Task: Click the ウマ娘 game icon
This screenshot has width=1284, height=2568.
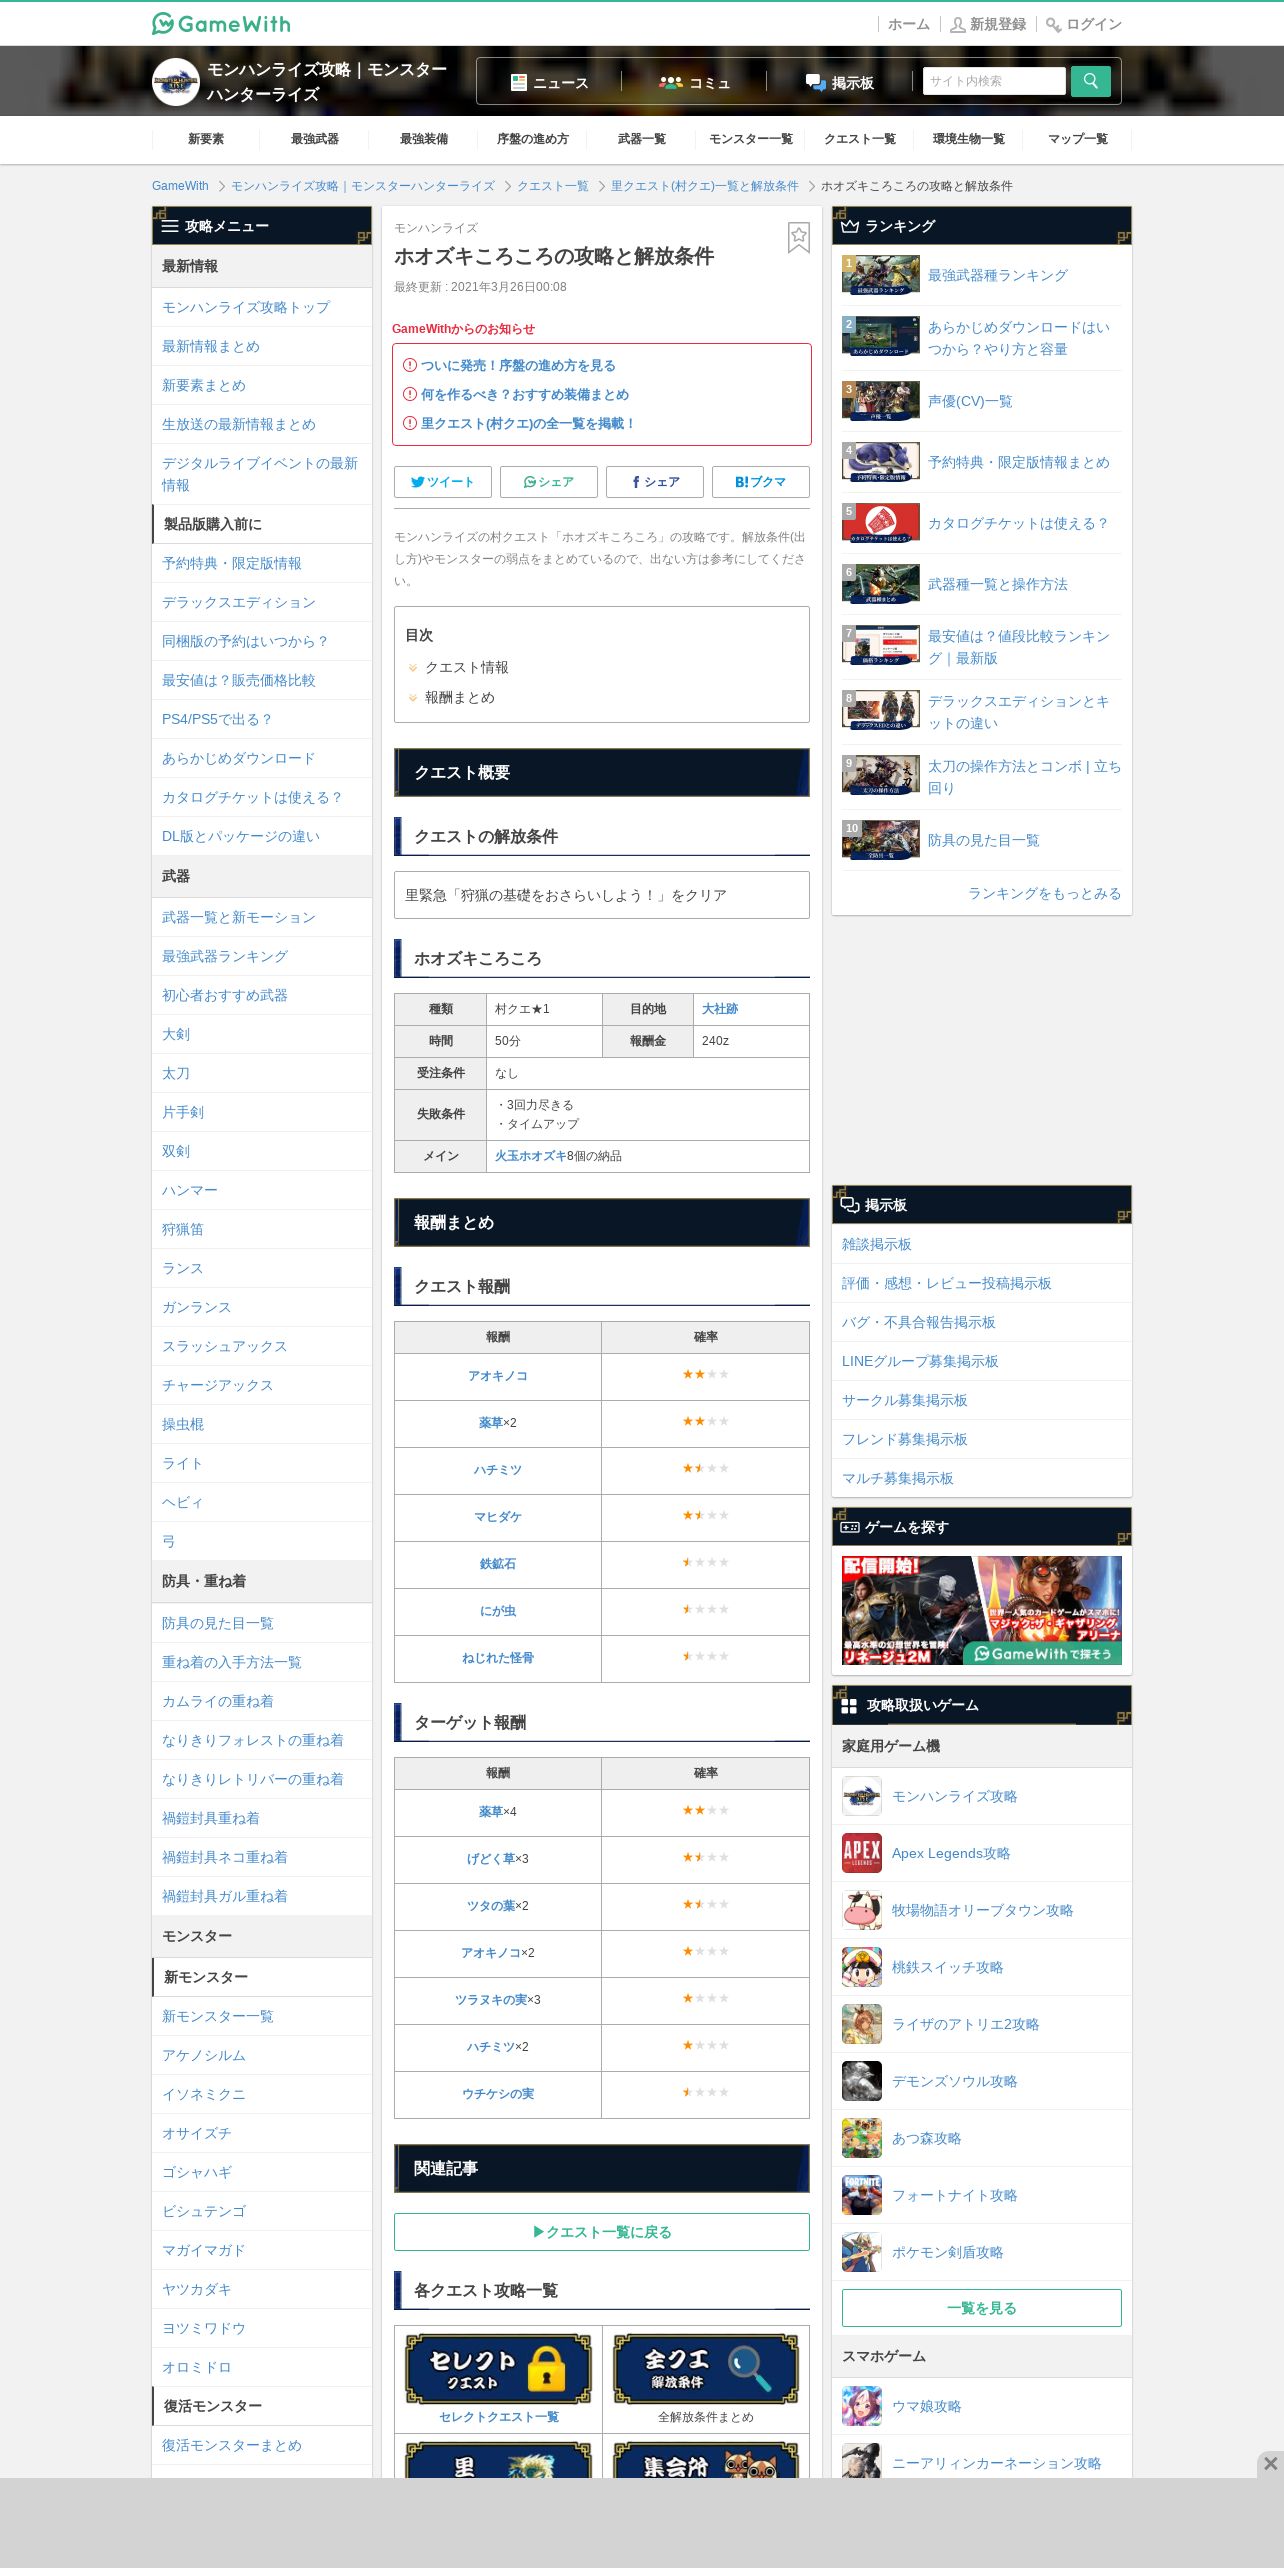Action: click(861, 2406)
